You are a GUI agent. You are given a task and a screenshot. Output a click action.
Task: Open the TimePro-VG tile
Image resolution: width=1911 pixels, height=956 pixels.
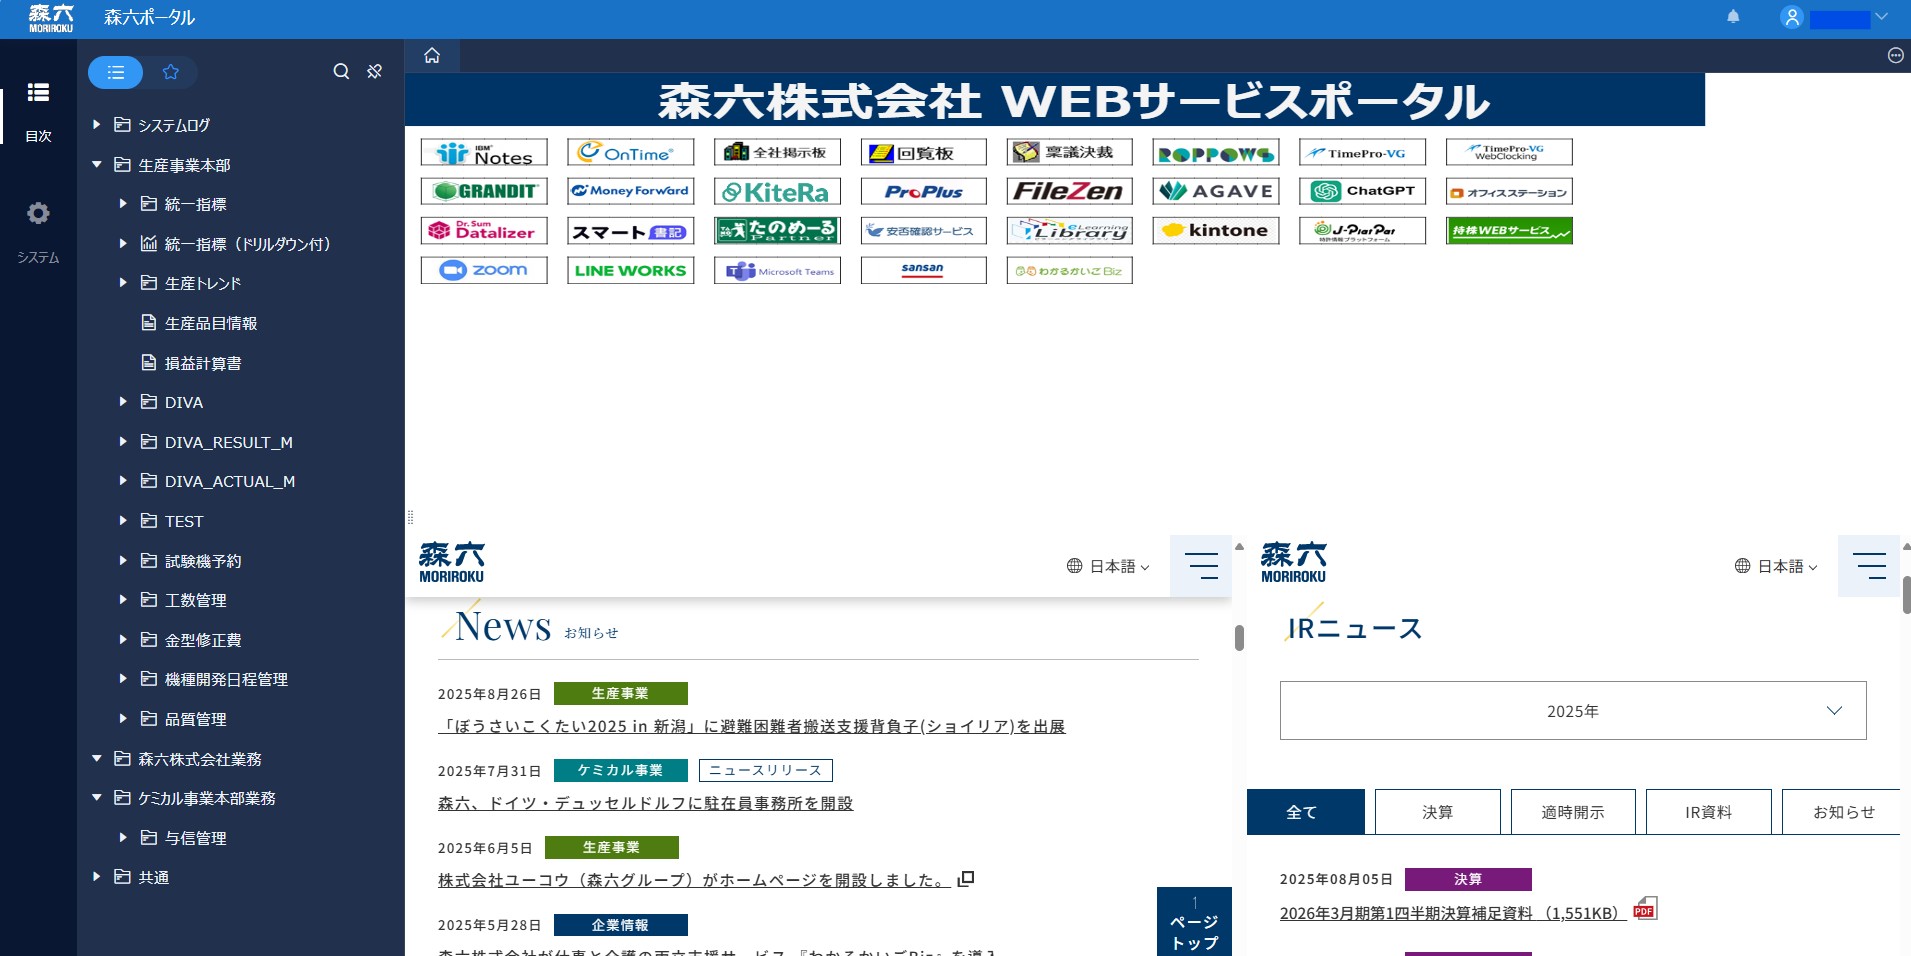1362,152
